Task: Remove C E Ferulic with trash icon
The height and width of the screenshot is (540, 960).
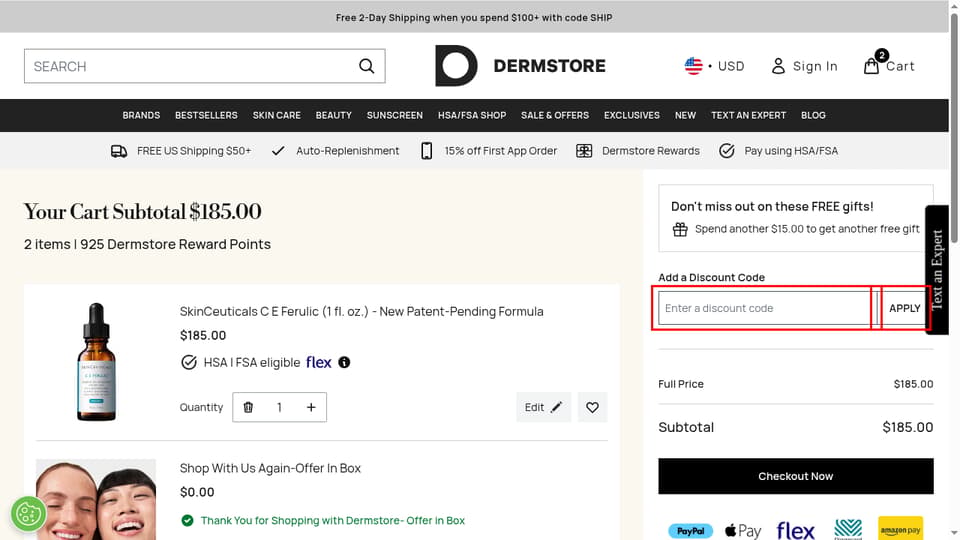Action: (248, 407)
